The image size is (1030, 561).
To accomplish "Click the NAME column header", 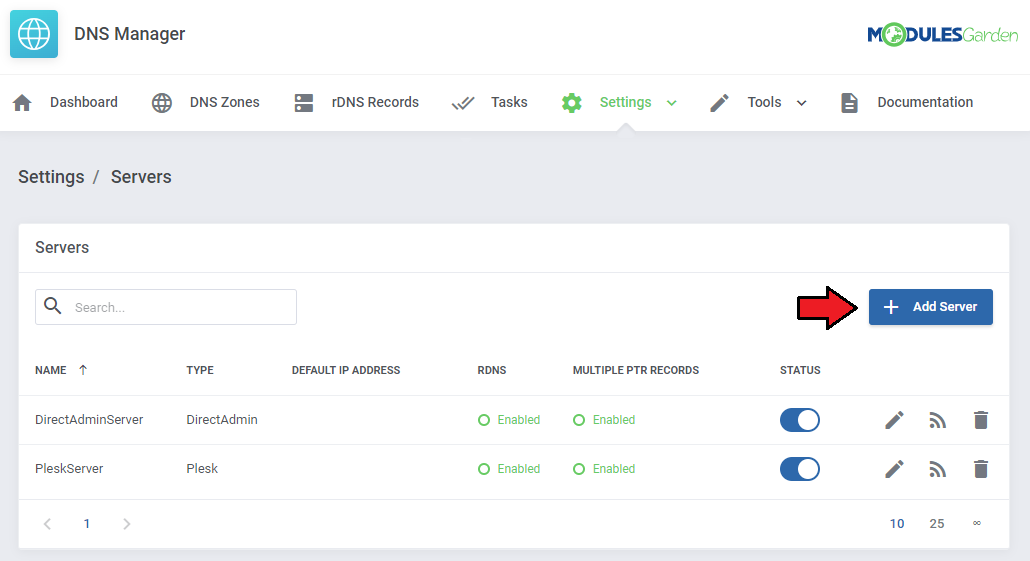I will click(51, 370).
